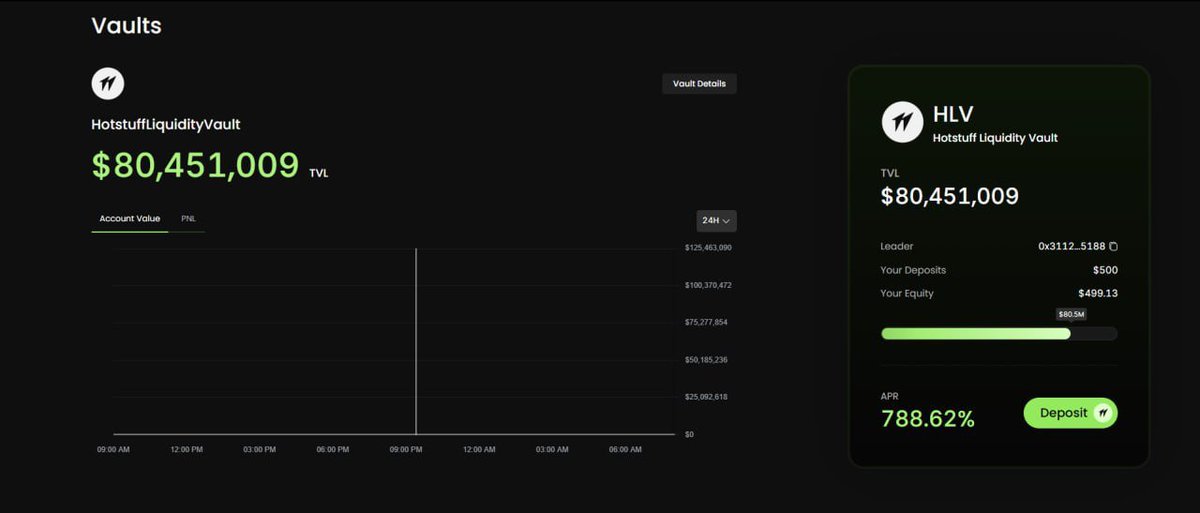Click the HotstuffLiquidityVault round logo icon
Screen dimensions: 1200x513
[108, 83]
